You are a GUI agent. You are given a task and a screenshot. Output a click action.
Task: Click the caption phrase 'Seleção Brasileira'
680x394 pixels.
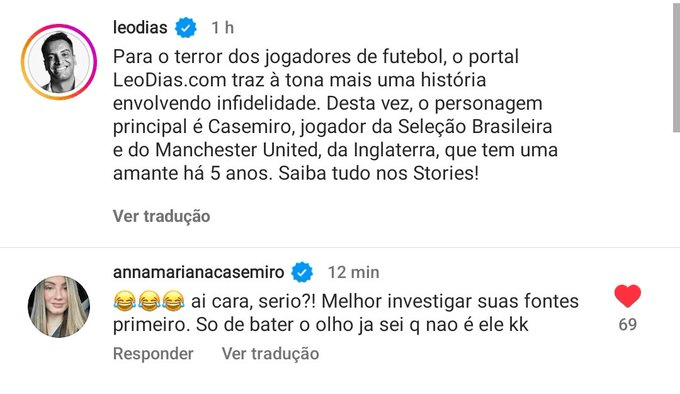475,127
